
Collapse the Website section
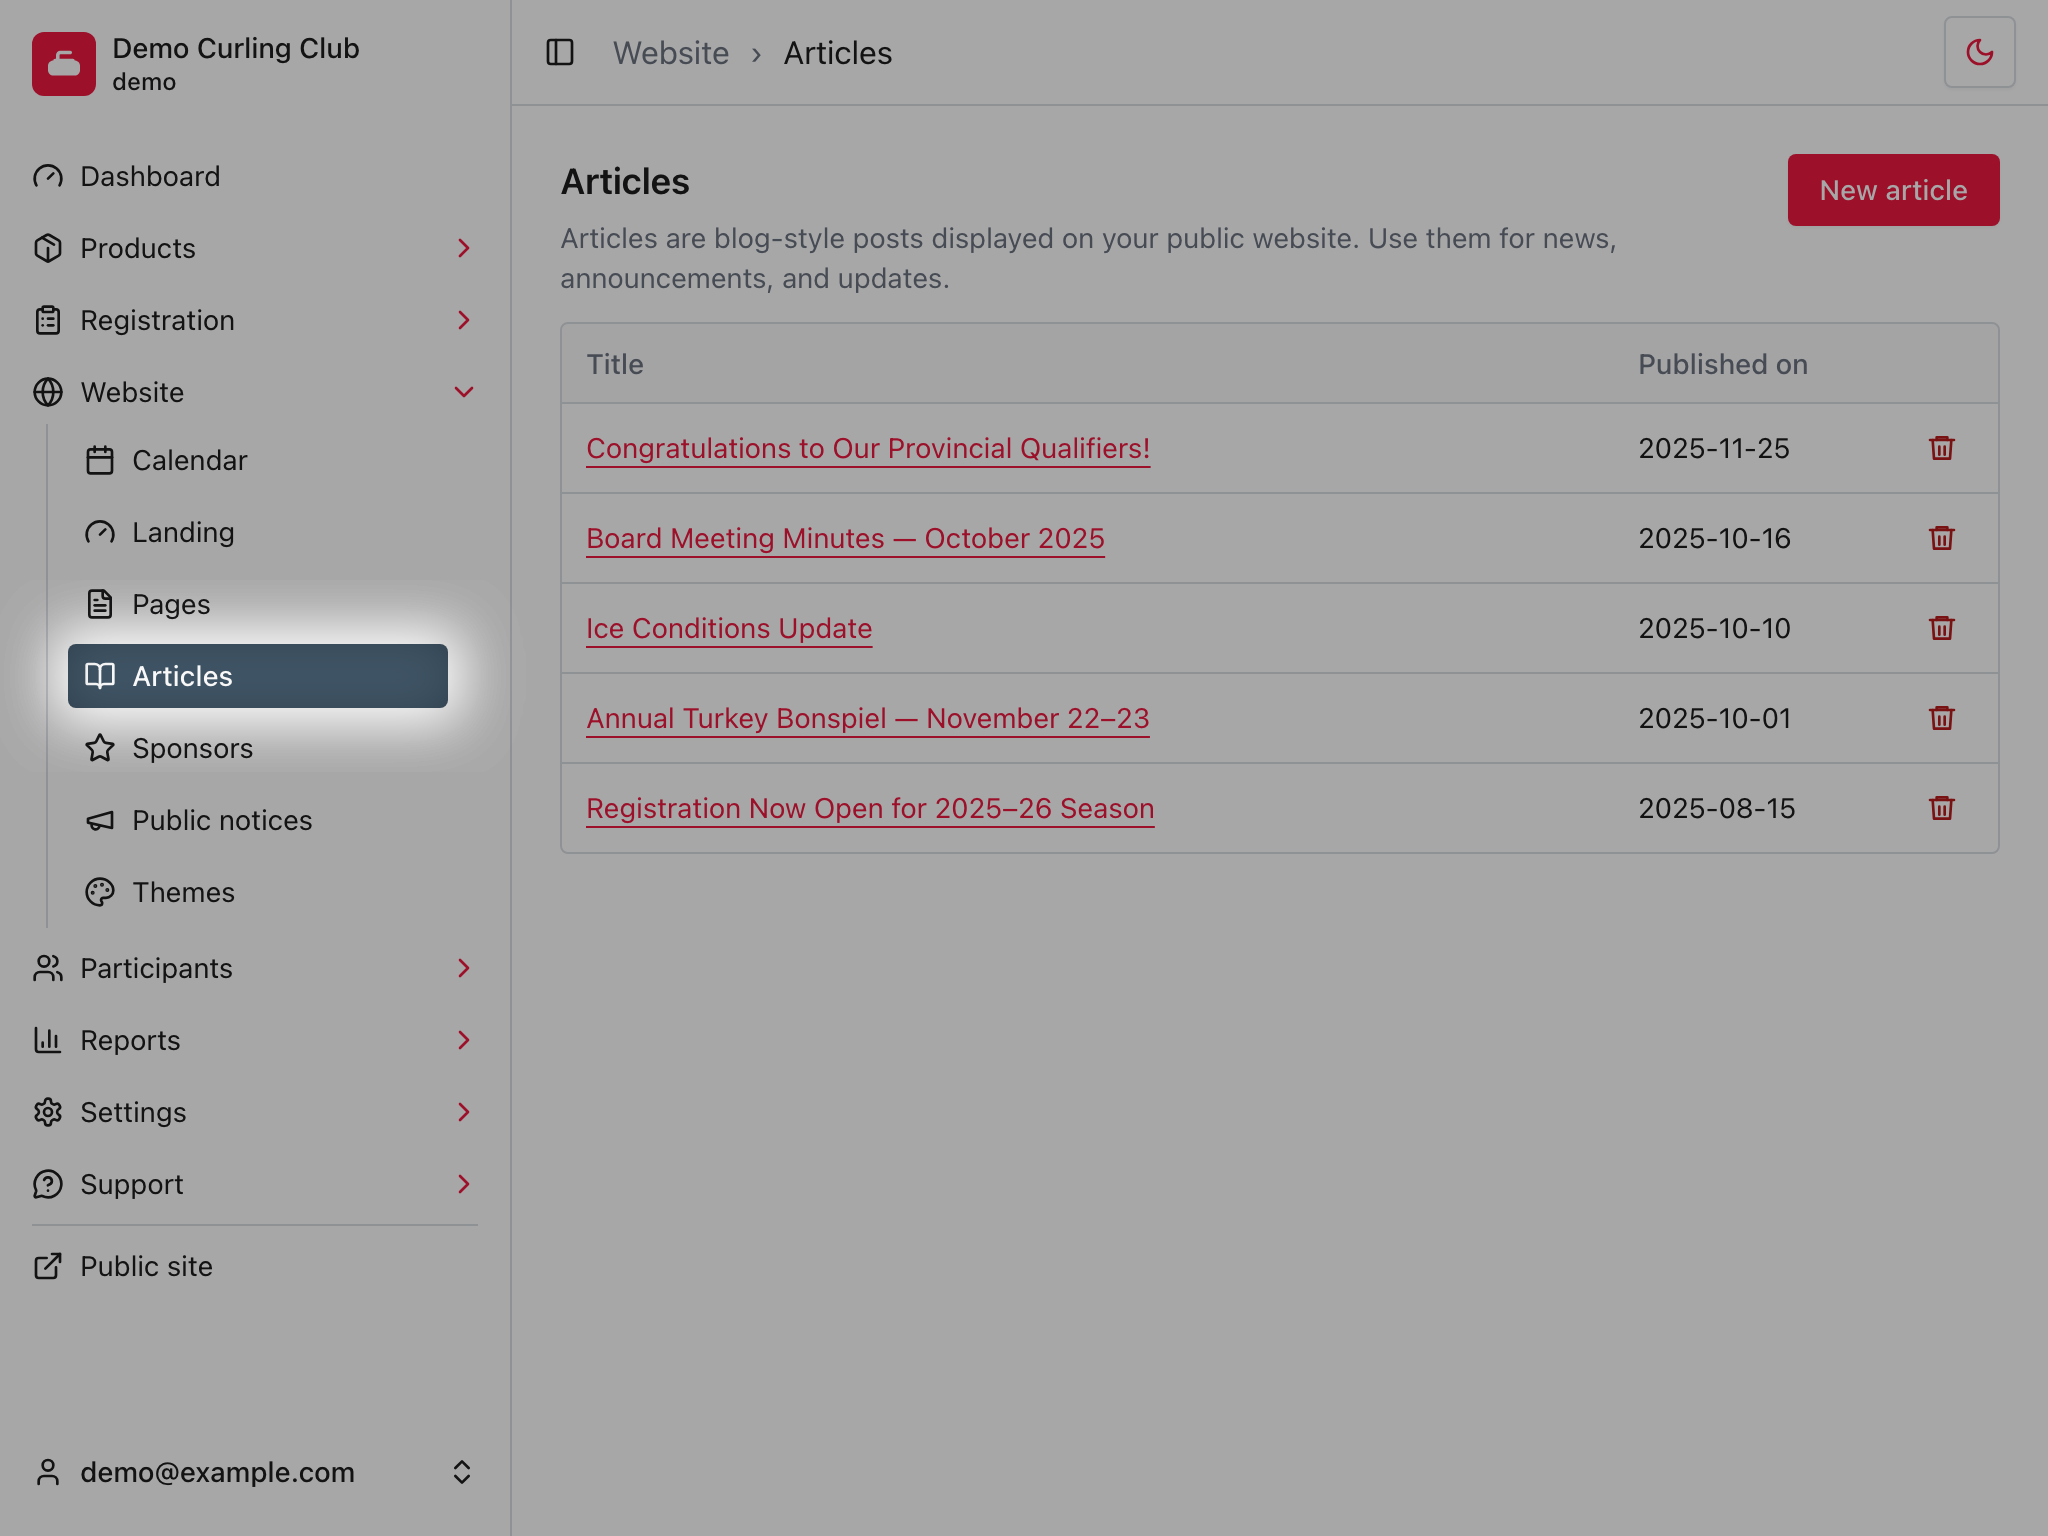(255, 392)
